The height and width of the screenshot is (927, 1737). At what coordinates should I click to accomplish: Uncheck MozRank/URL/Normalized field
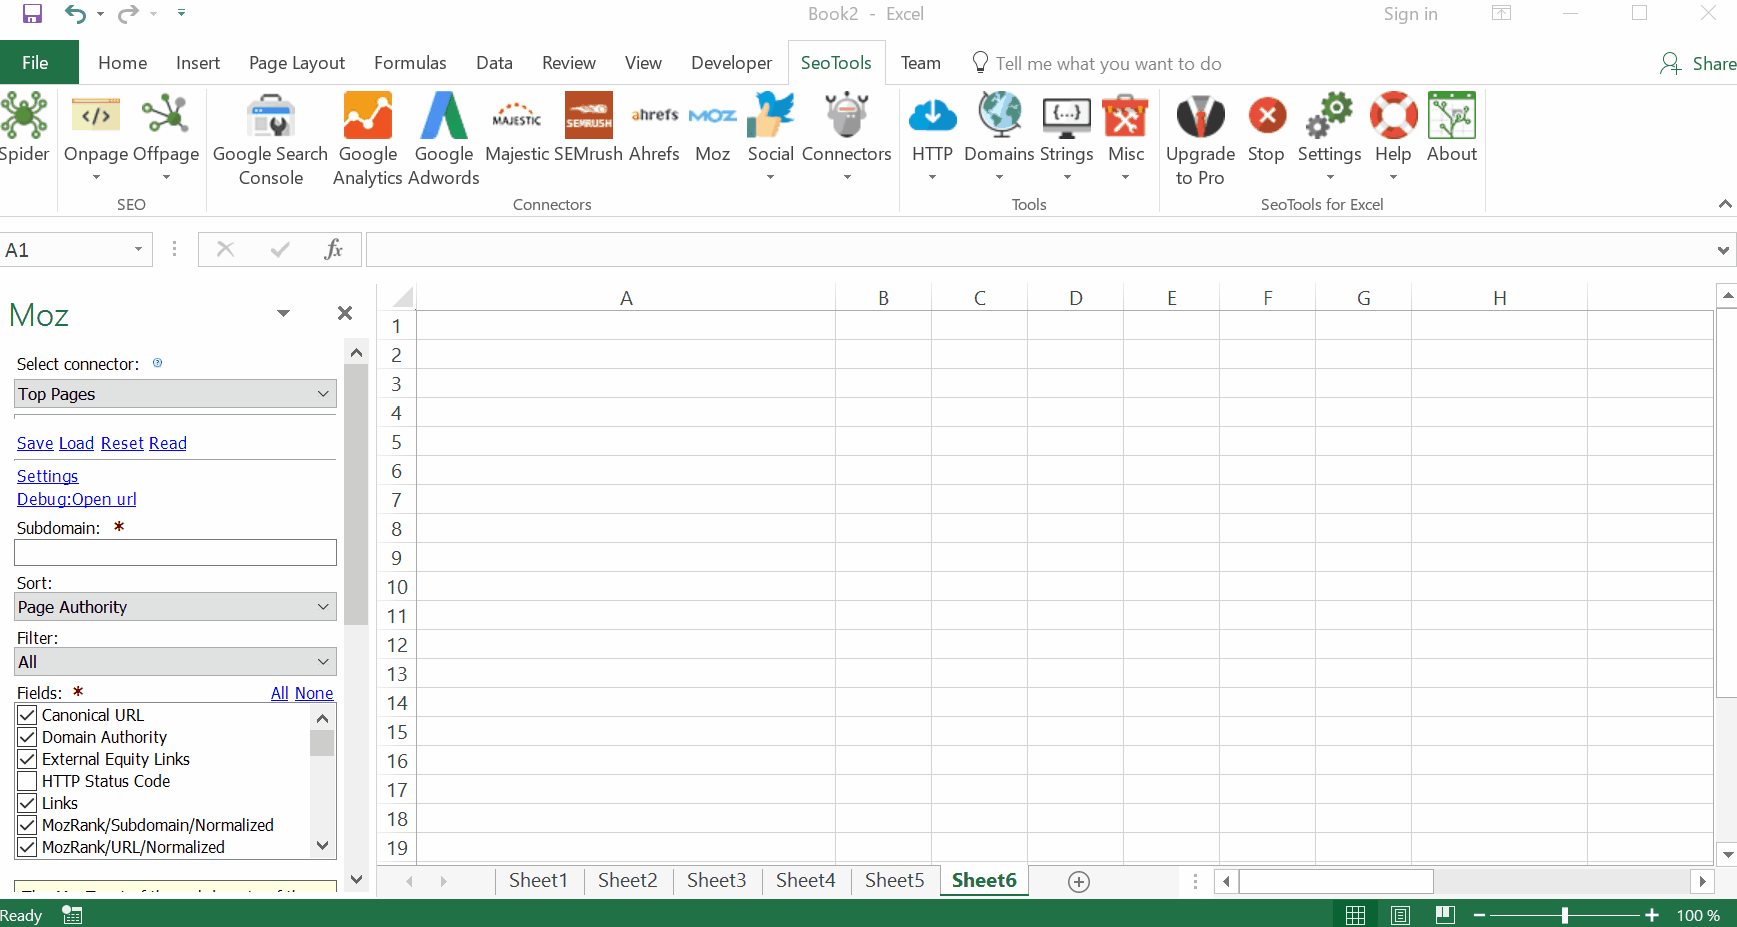tap(27, 847)
